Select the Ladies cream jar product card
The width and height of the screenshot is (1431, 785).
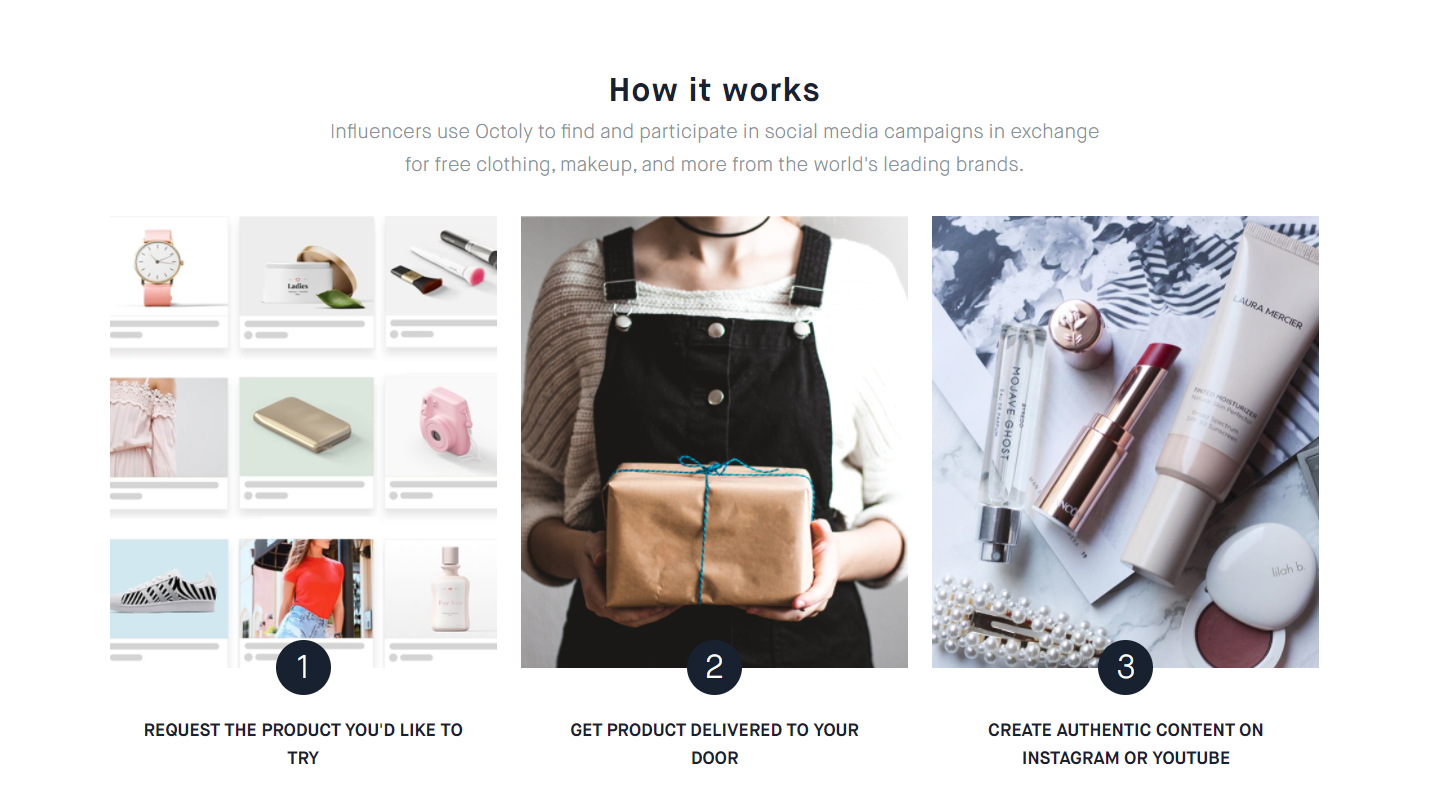[x=306, y=282]
